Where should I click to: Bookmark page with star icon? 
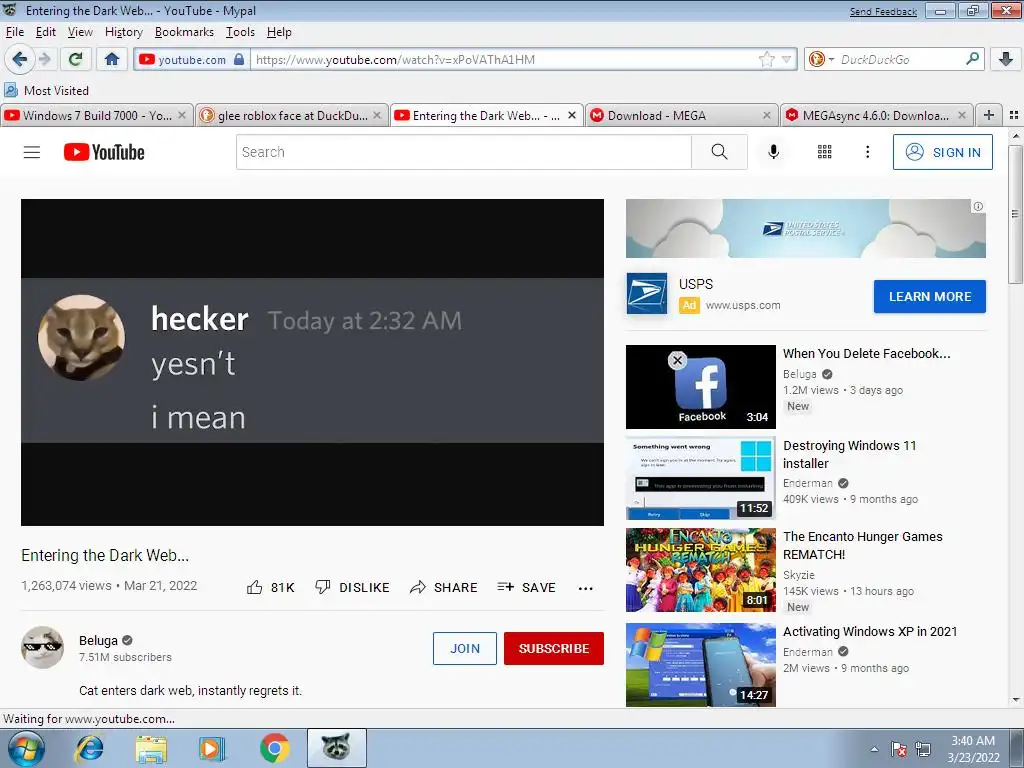(767, 60)
